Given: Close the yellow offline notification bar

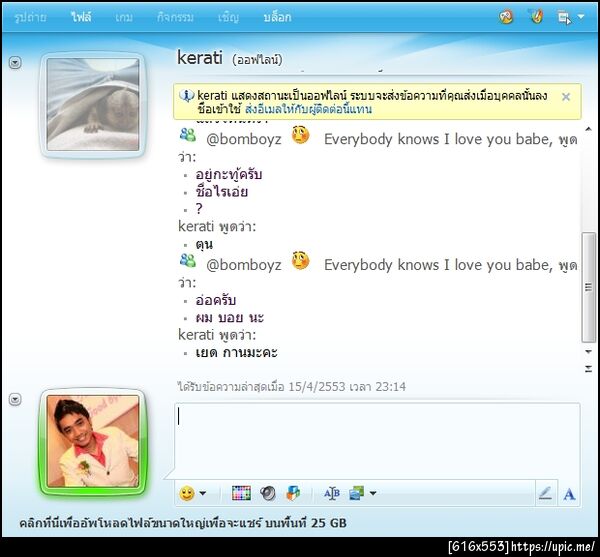Looking at the screenshot, I should tap(566, 97).
